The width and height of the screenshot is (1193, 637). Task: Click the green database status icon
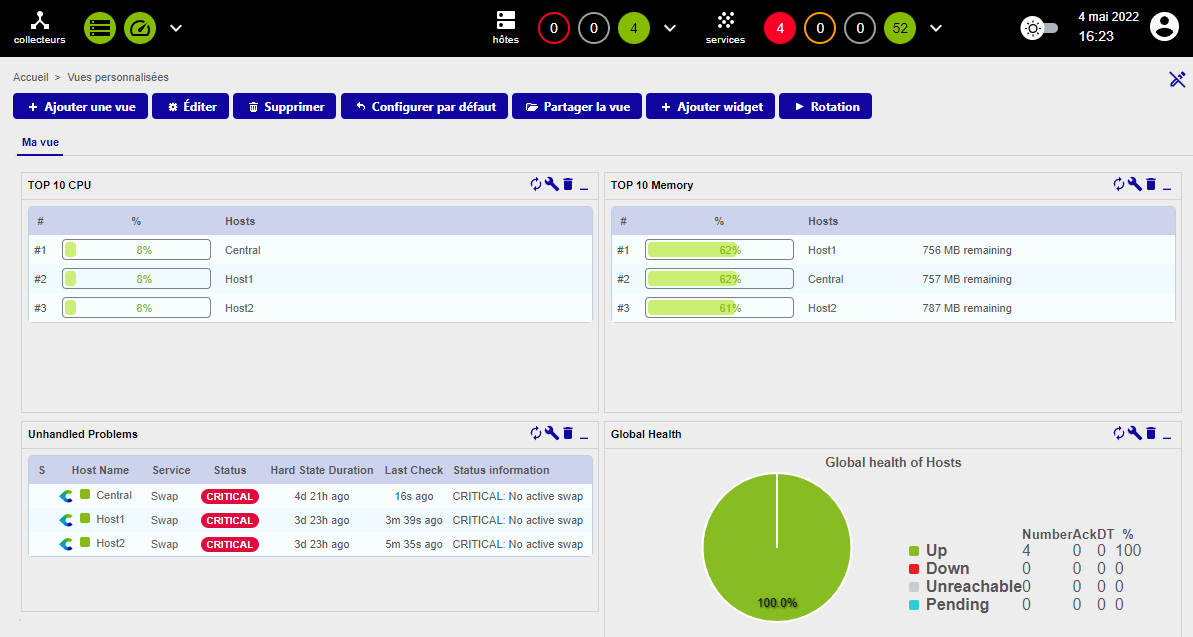(x=99, y=28)
